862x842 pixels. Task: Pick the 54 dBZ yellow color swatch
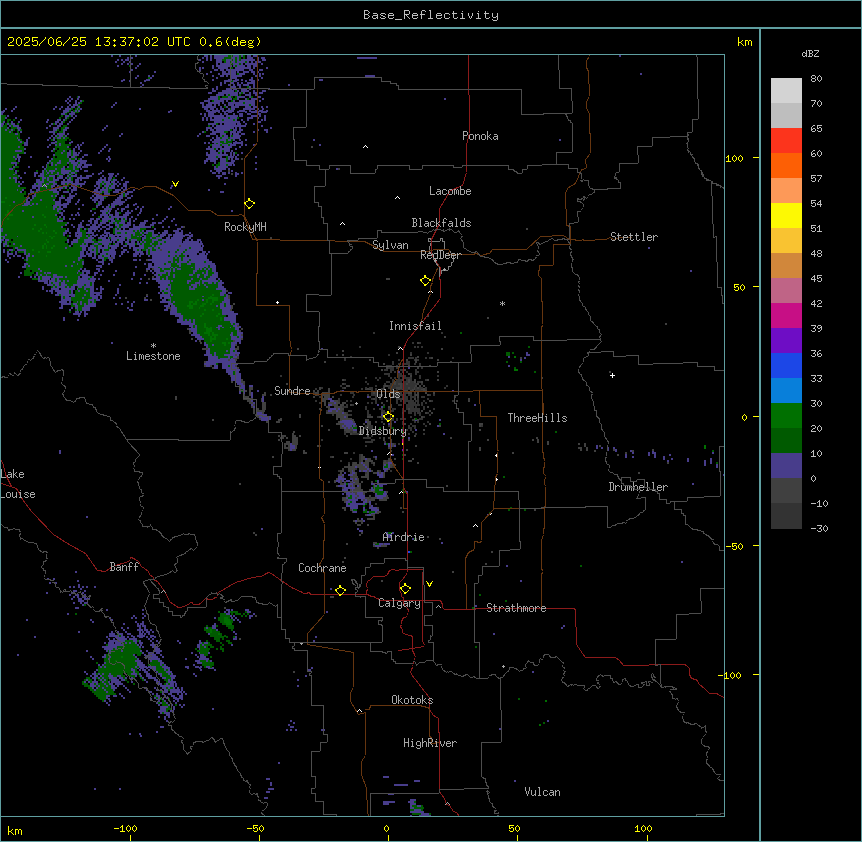point(786,215)
